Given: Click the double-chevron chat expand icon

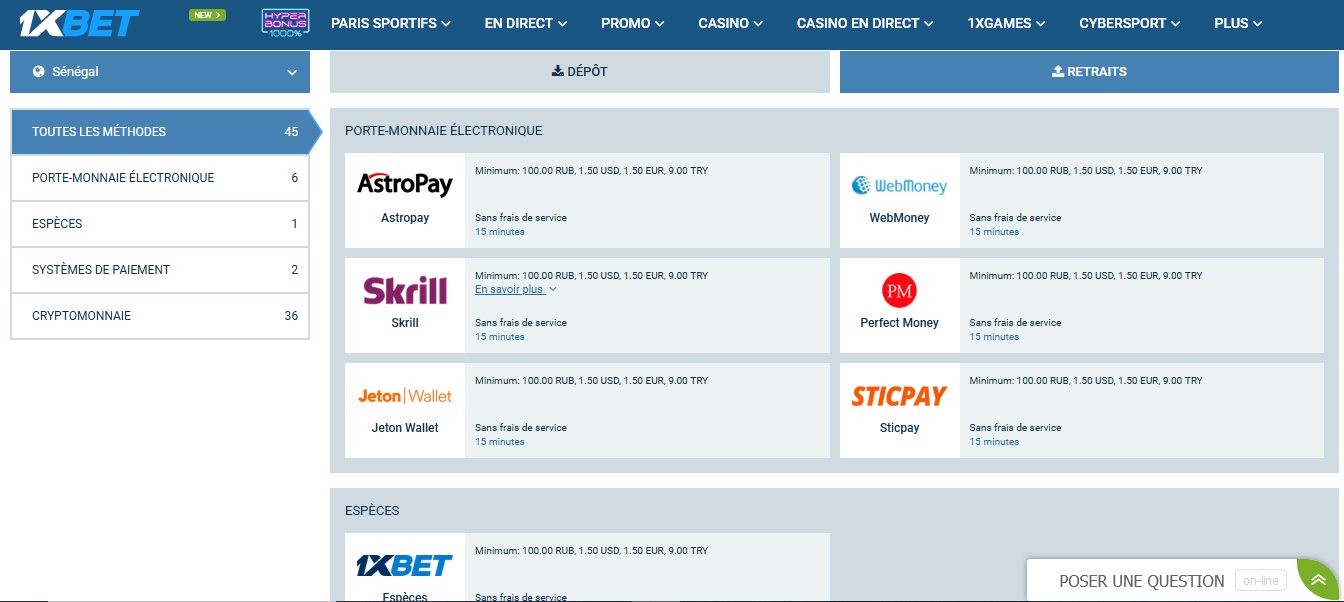Looking at the screenshot, I should (1319, 581).
